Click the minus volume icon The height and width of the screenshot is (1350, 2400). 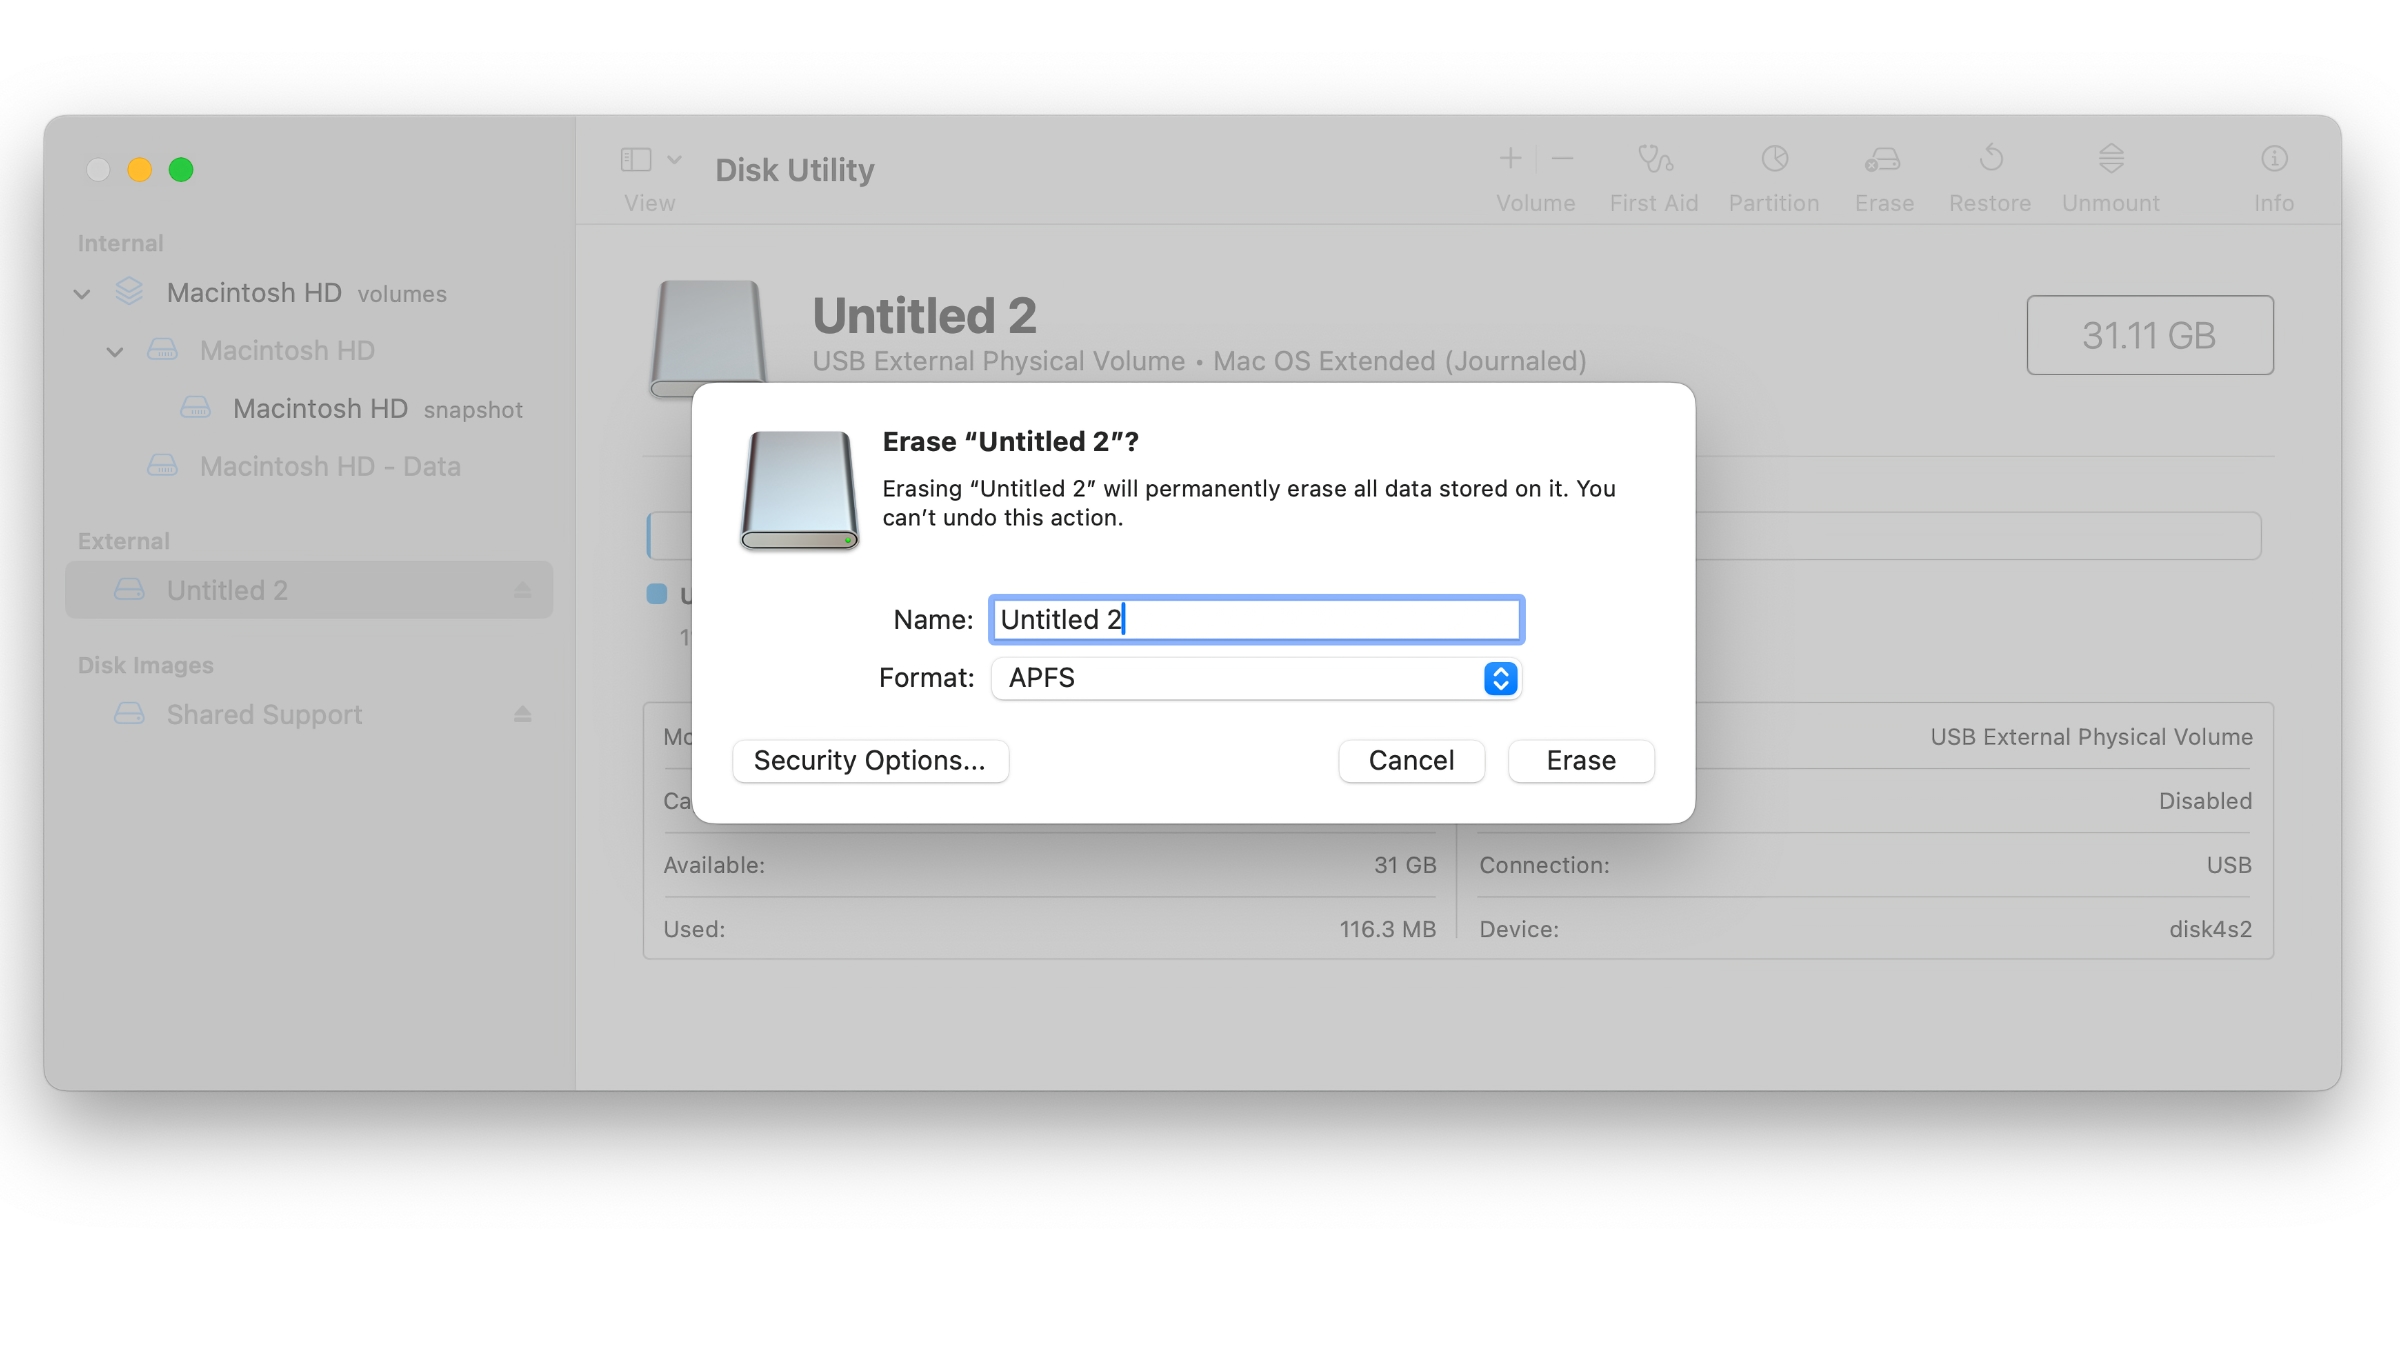(x=1562, y=158)
